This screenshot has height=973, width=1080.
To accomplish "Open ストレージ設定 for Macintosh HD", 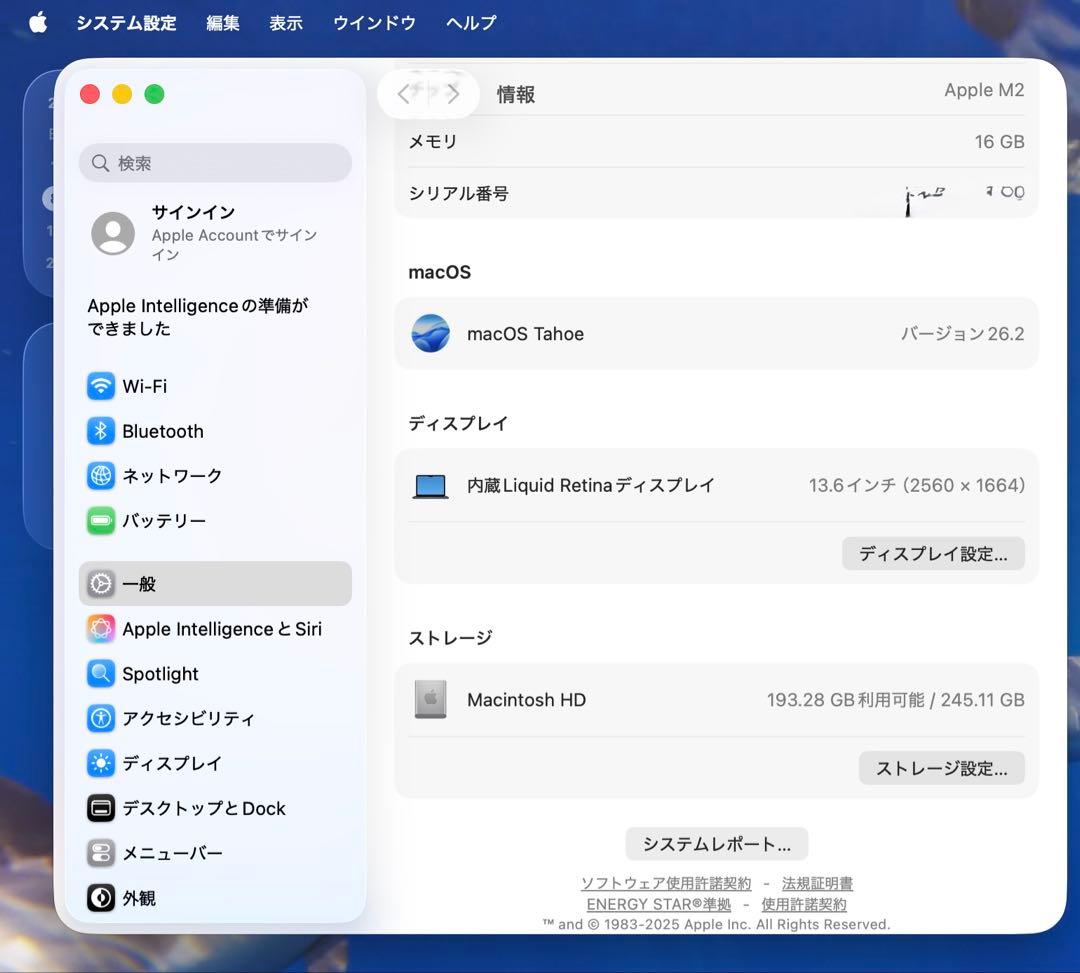I will pyautogui.click(x=940, y=768).
